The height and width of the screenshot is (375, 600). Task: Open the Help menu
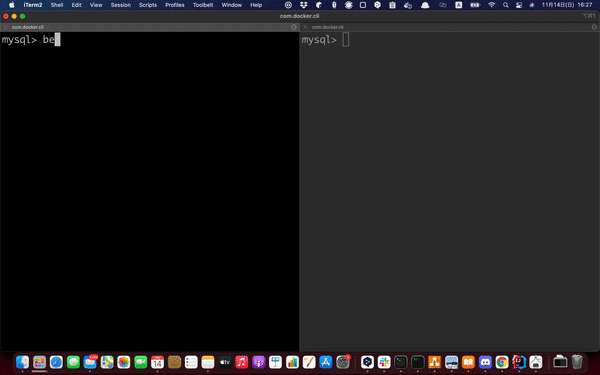256,5
